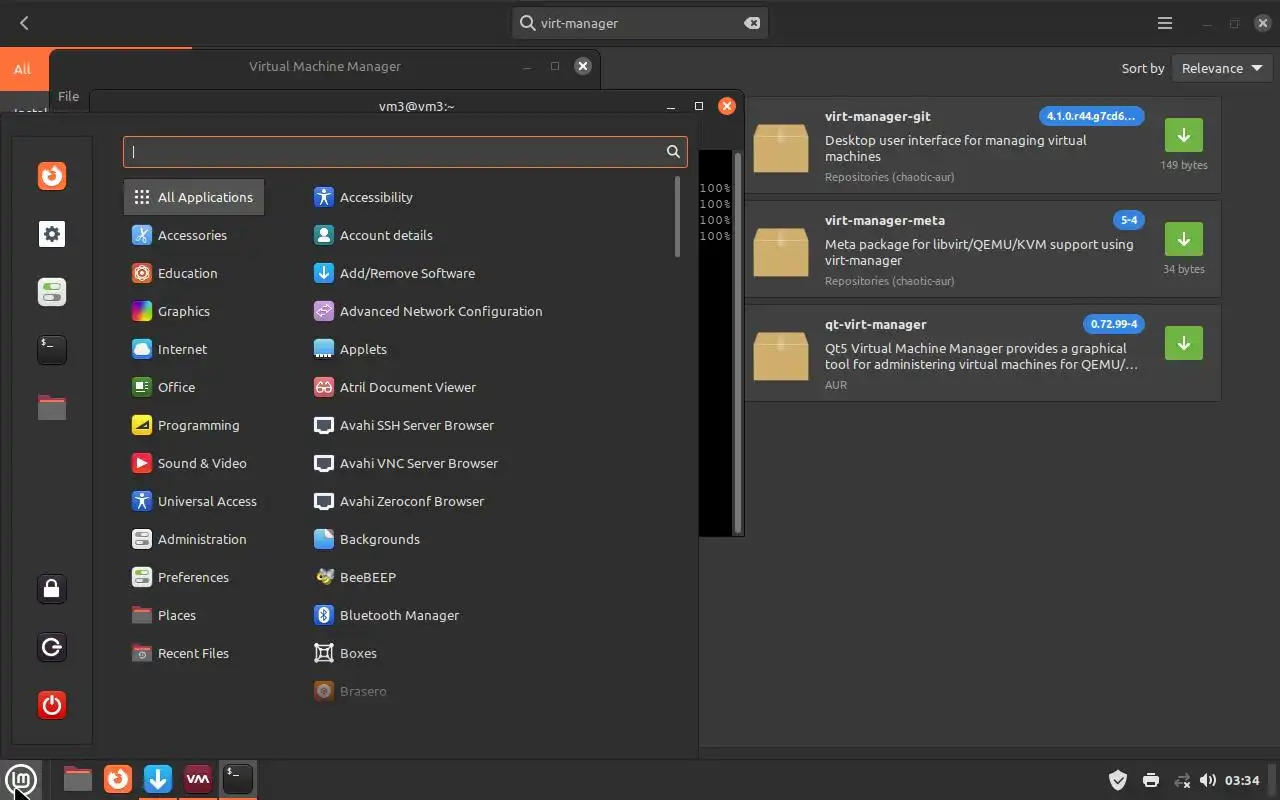This screenshot has height=800, width=1280.
Task: Select Accessories category
Action: point(194,235)
